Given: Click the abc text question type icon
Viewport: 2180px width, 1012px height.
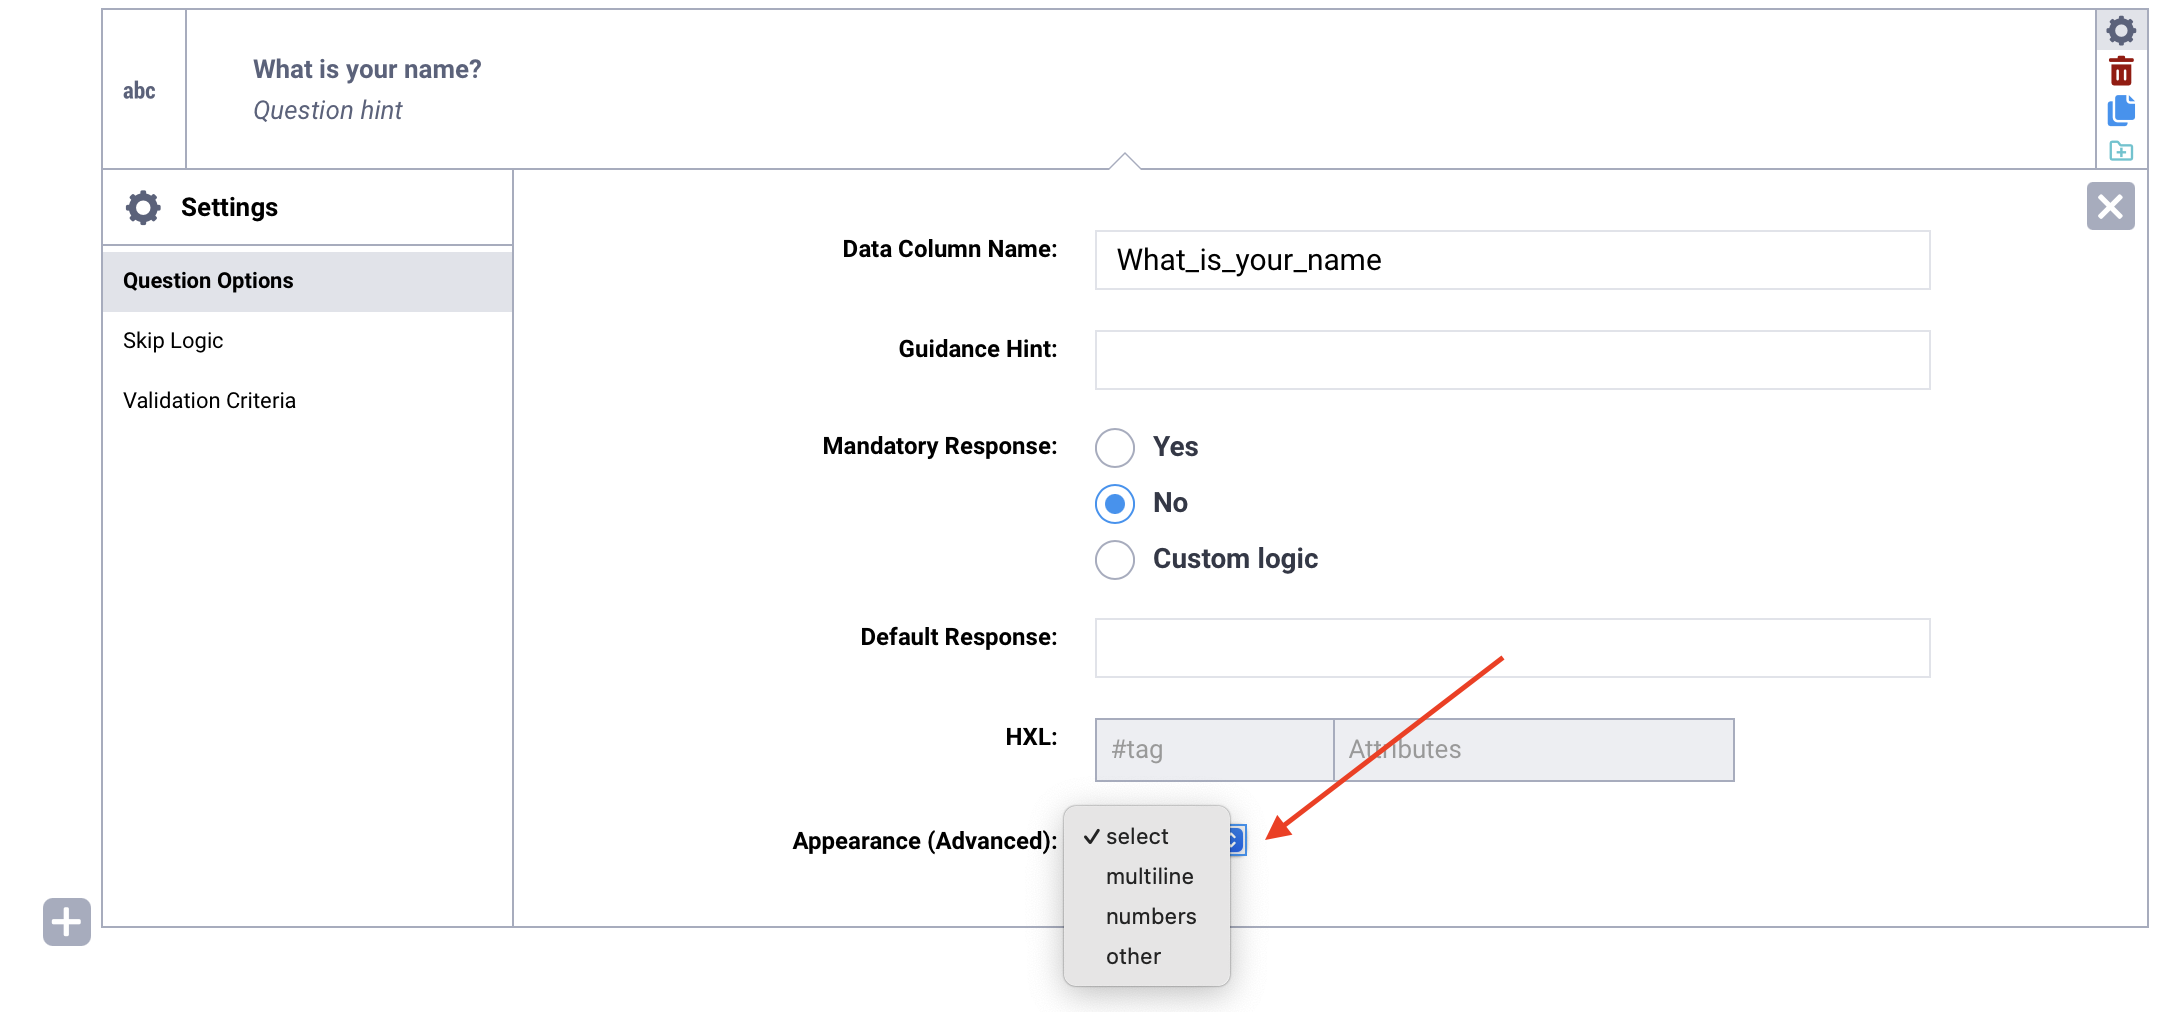Looking at the screenshot, I should click(139, 90).
